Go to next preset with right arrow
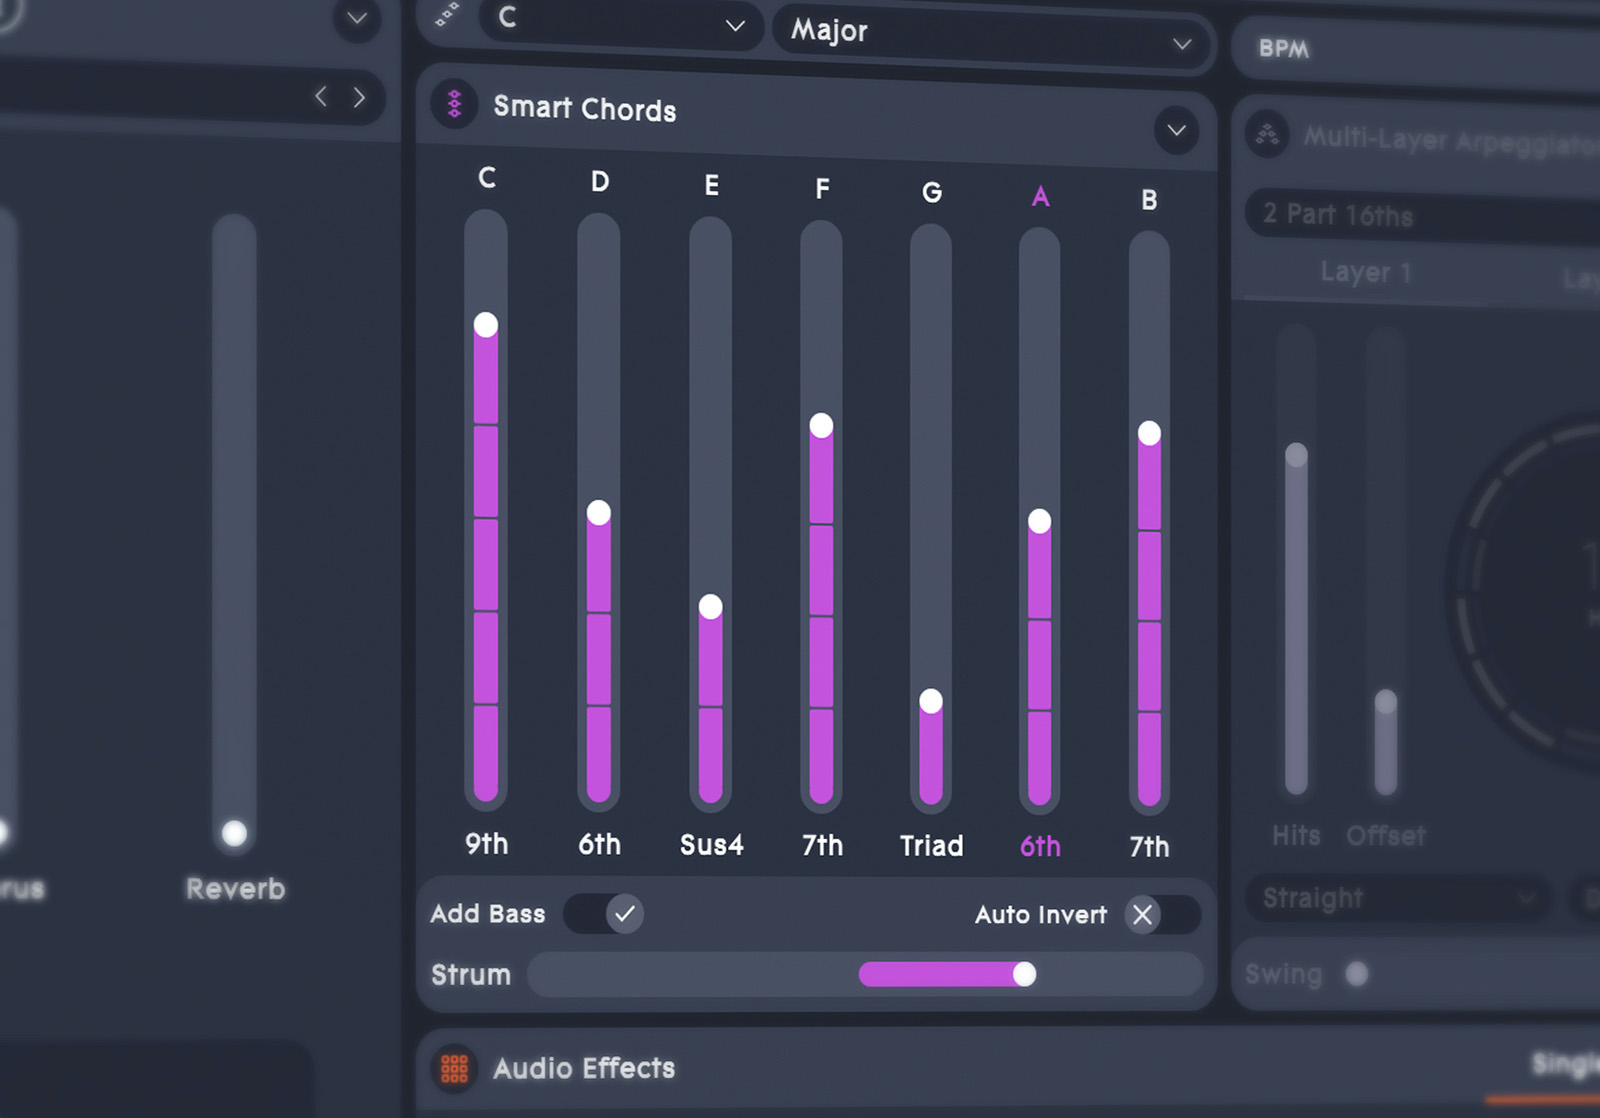Screen dimensions: 1600x1118 click(359, 97)
